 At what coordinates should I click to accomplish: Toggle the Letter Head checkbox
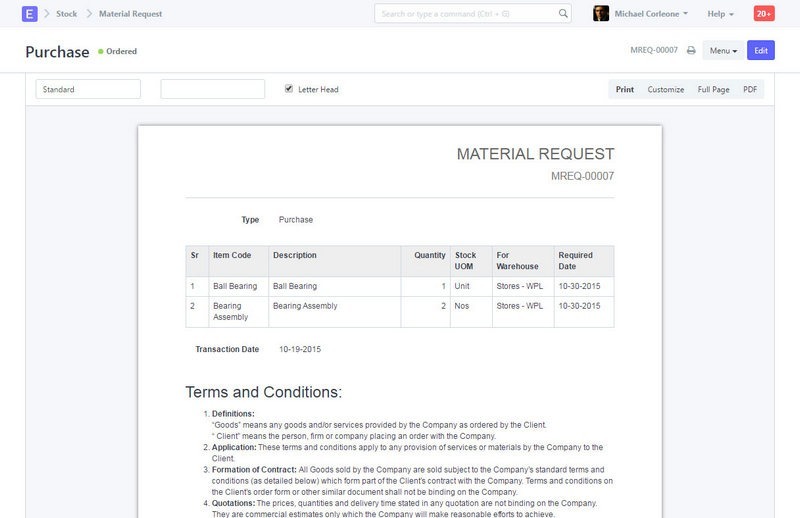(x=289, y=89)
